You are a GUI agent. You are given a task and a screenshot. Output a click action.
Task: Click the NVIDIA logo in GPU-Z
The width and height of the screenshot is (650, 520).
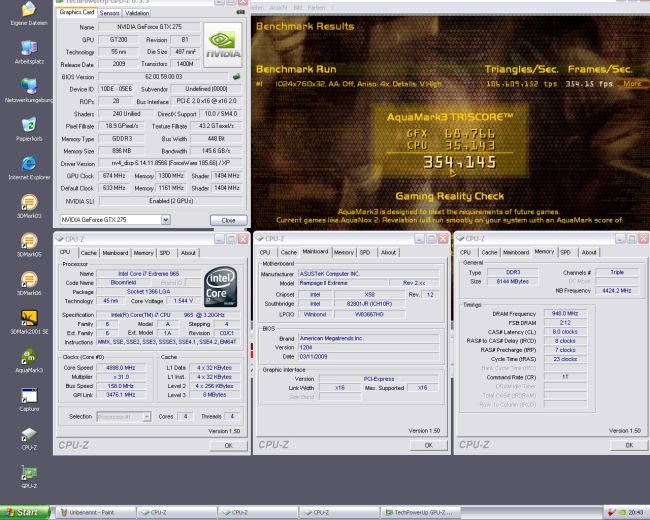coord(223,45)
